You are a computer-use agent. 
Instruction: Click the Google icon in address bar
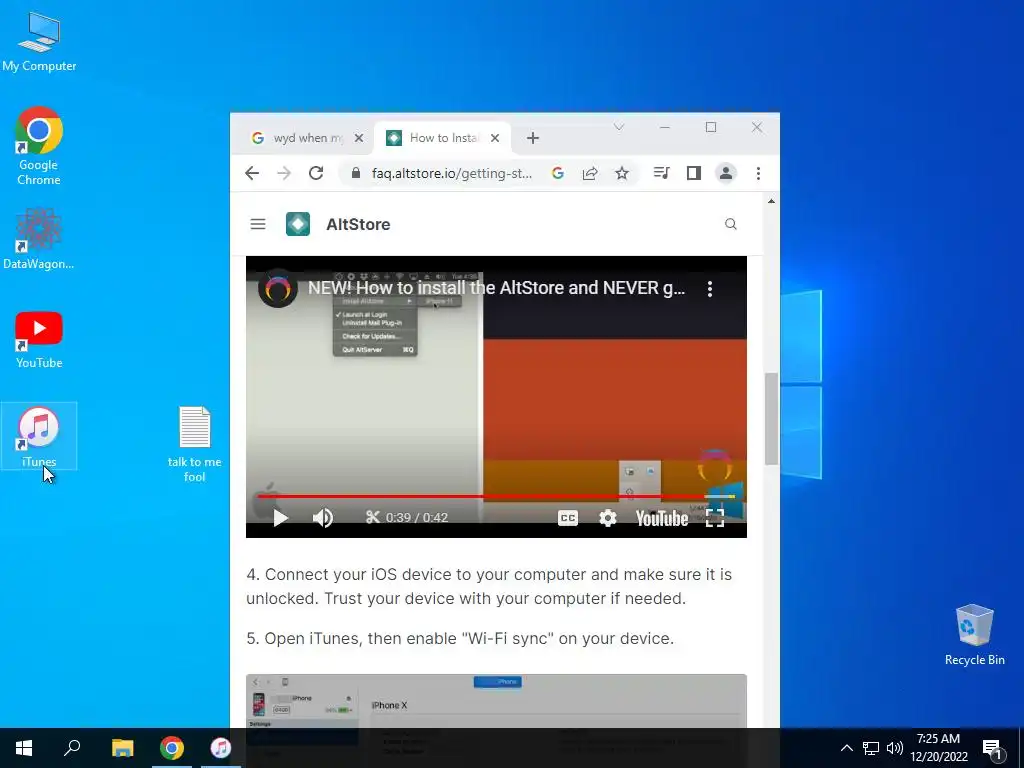[x=558, y=173]
